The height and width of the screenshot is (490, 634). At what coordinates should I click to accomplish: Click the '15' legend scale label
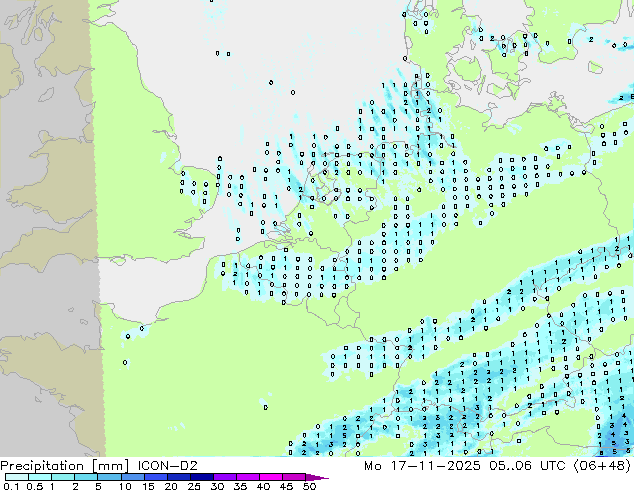pos(148,486)
